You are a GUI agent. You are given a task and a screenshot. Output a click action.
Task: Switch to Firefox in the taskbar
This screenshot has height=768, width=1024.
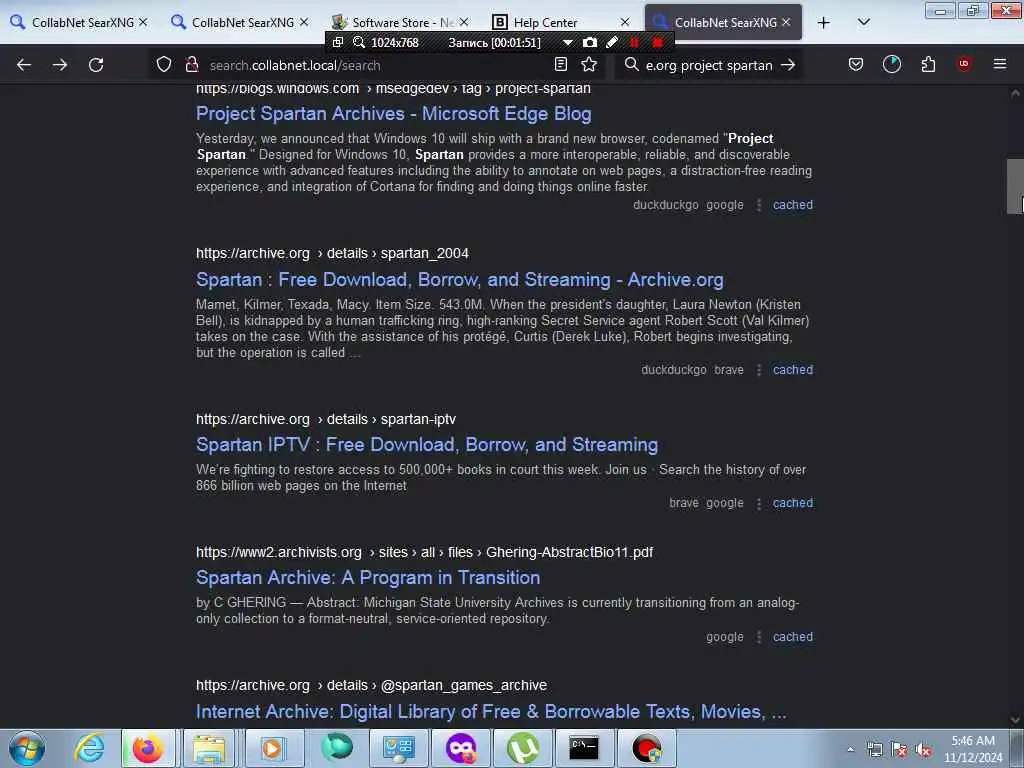coord(148,748)
